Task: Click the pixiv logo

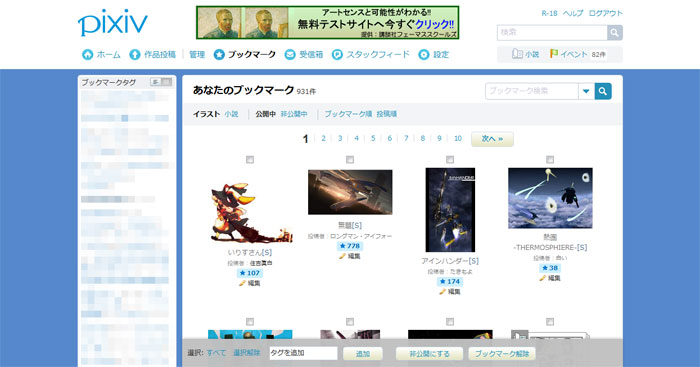Action: (x=112, y=23)
